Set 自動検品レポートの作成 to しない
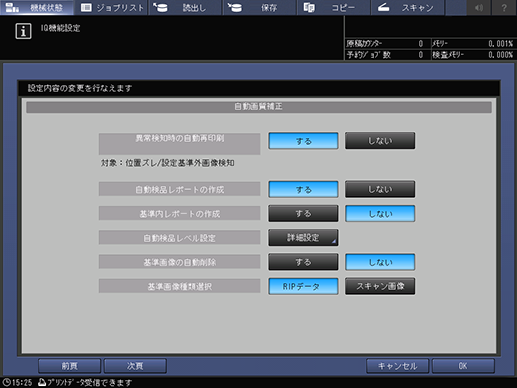The height and width of the screenshot is (388, 517). 380,189
